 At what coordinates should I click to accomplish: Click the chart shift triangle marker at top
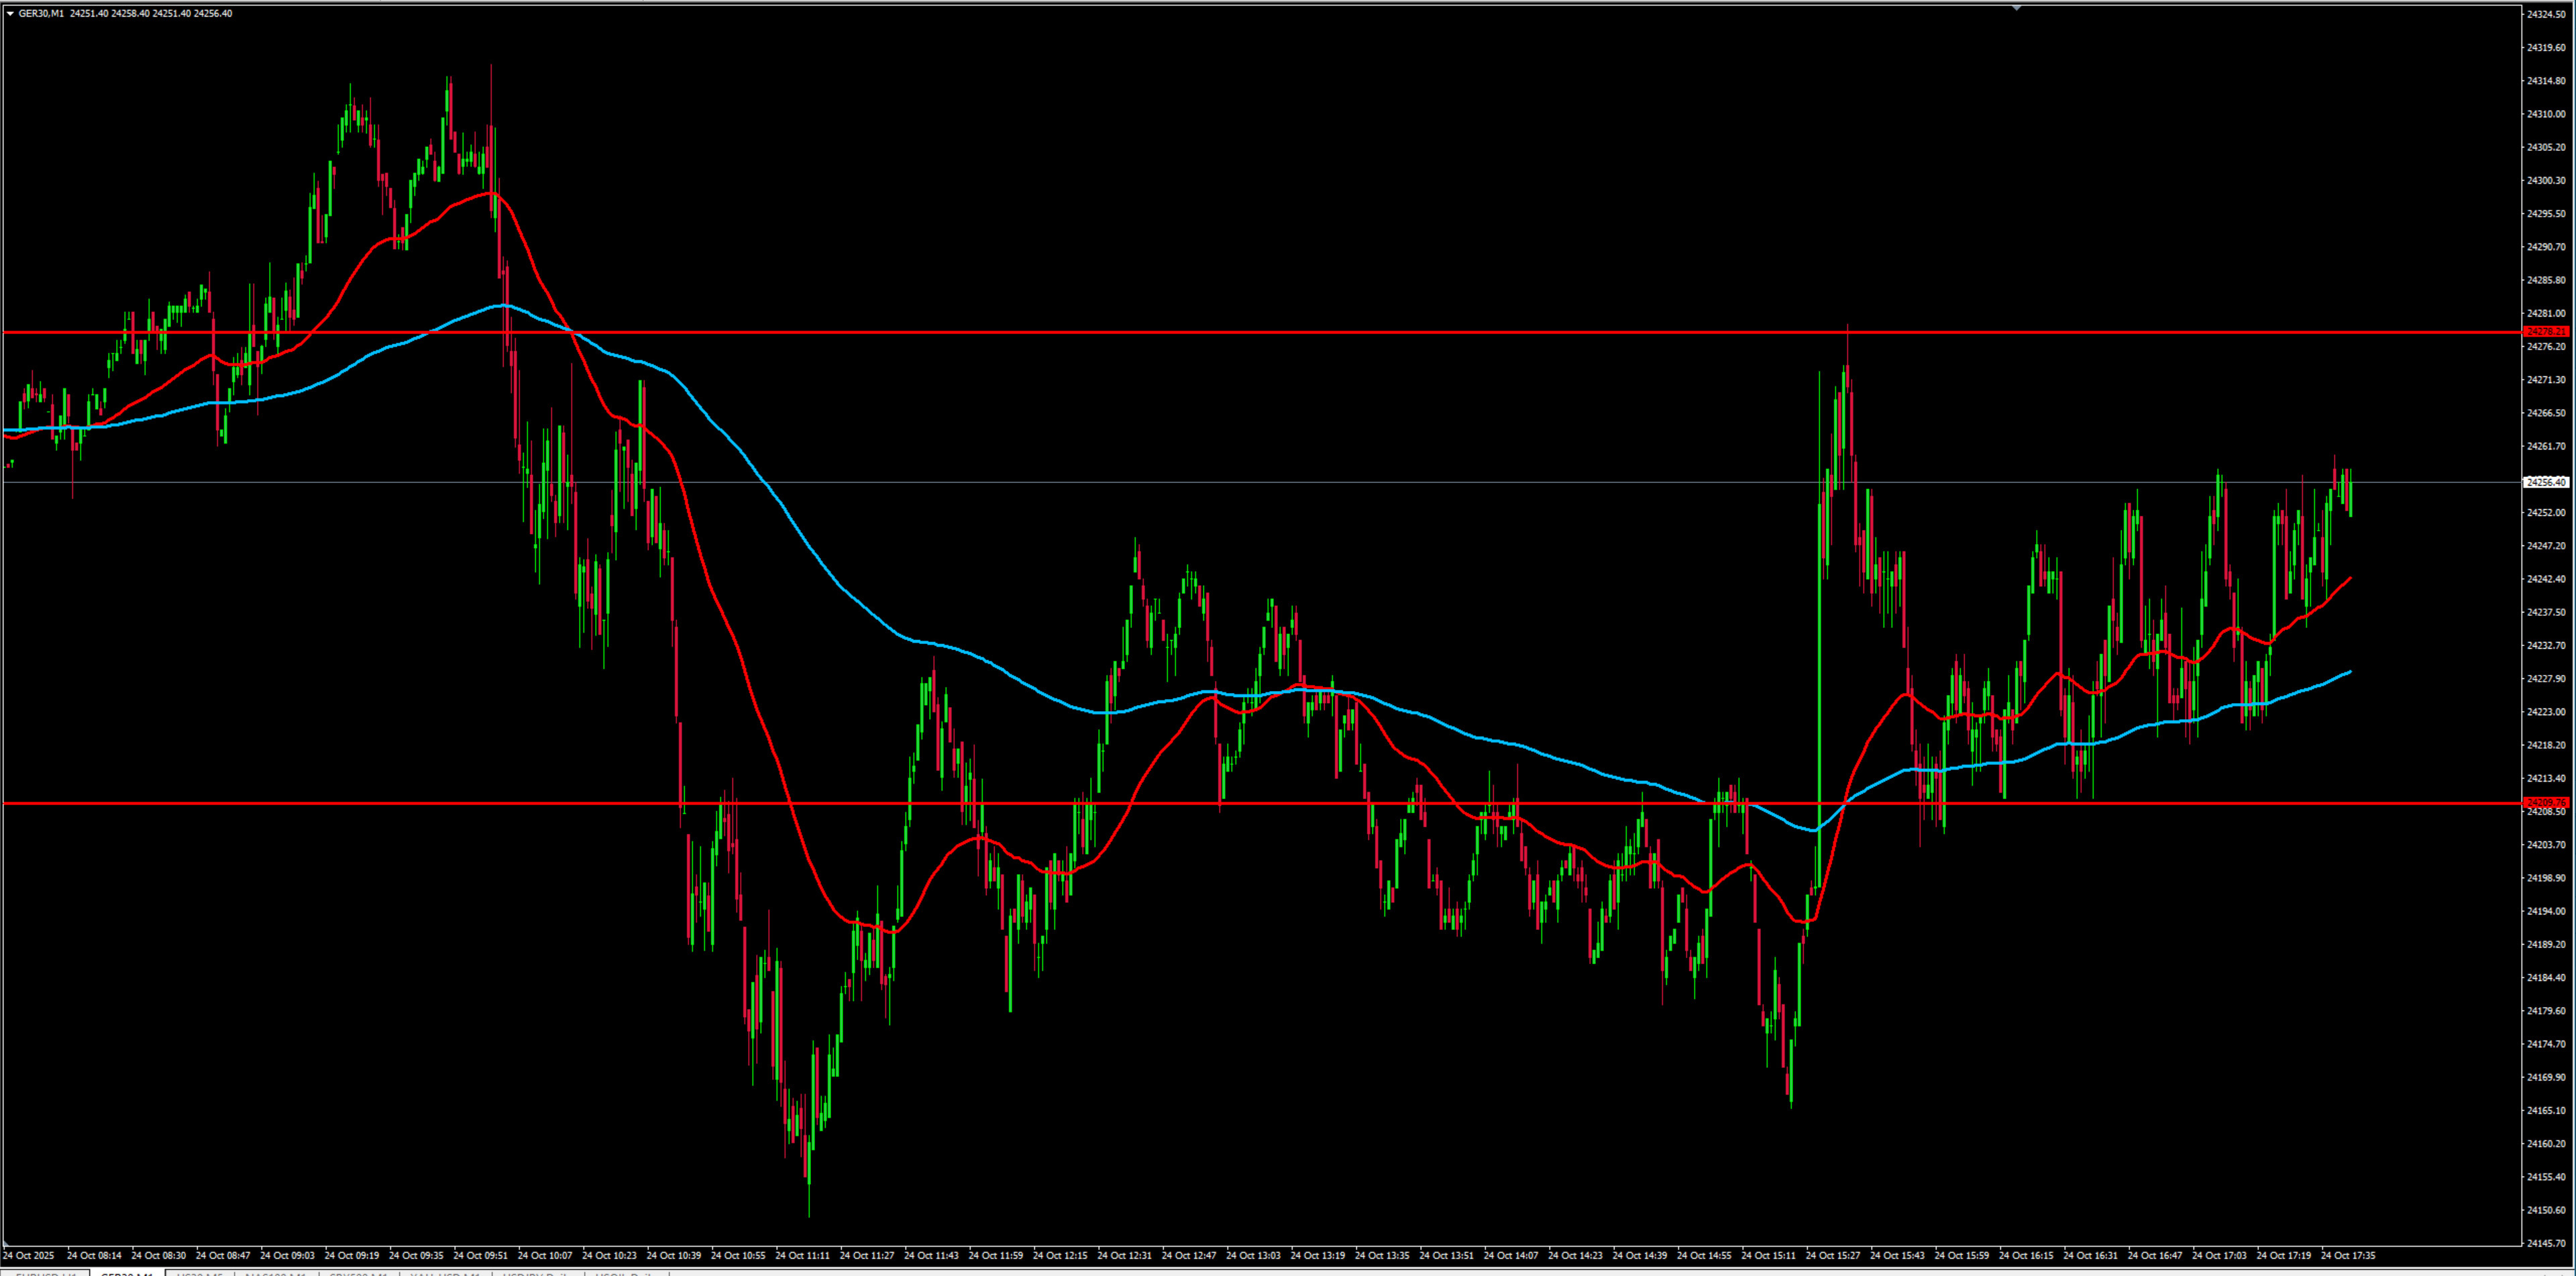tap(2016, 8)
